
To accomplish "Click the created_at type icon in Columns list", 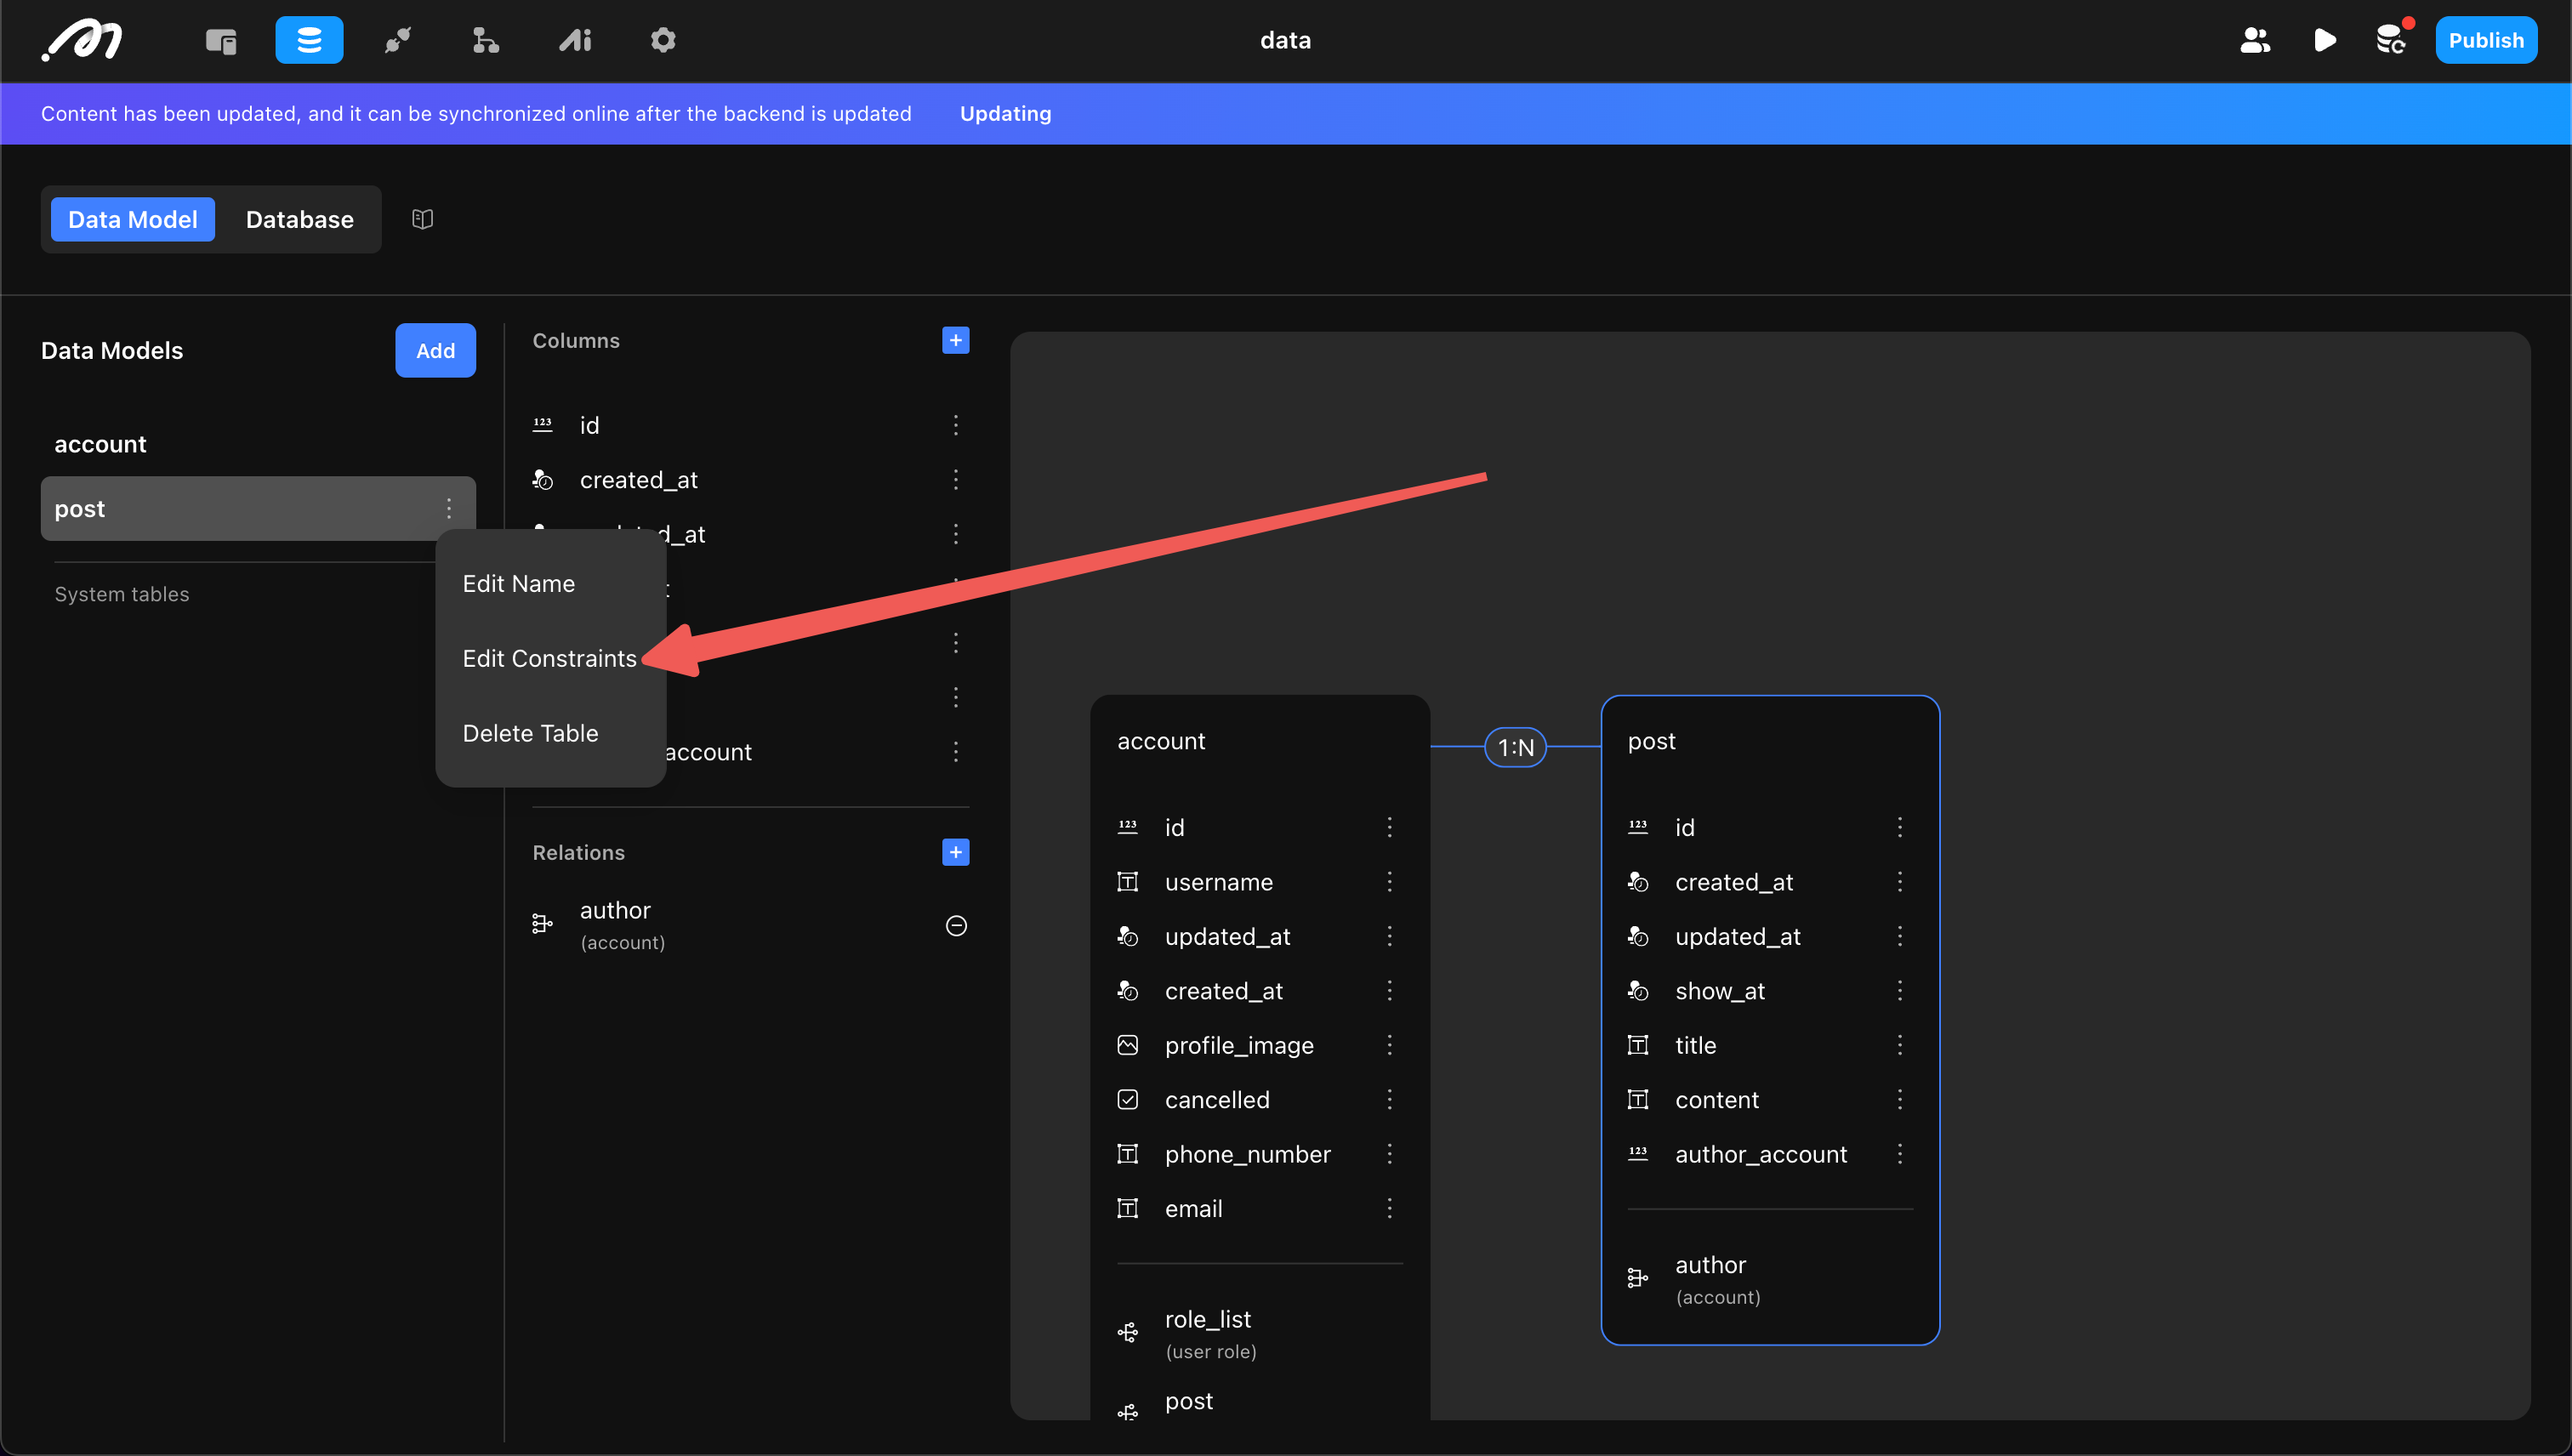I will pos(542,480).
